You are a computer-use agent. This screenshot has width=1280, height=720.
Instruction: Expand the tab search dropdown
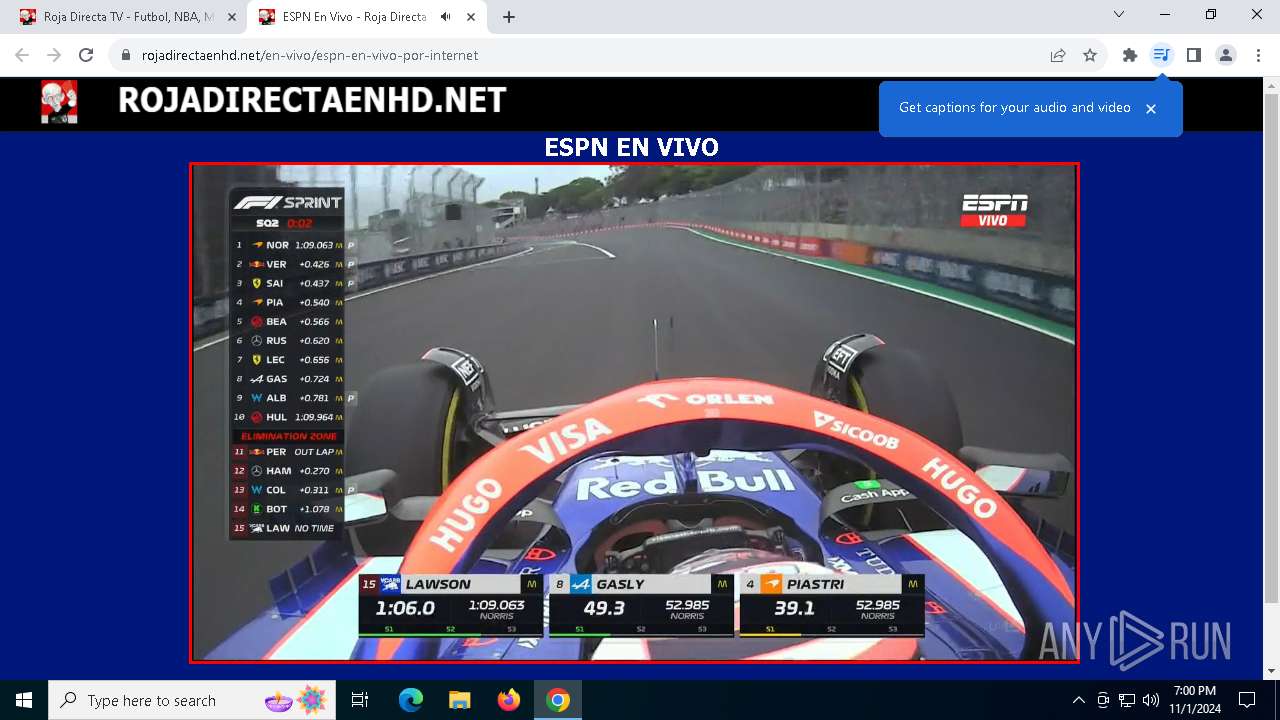[x=1119, y=14]
